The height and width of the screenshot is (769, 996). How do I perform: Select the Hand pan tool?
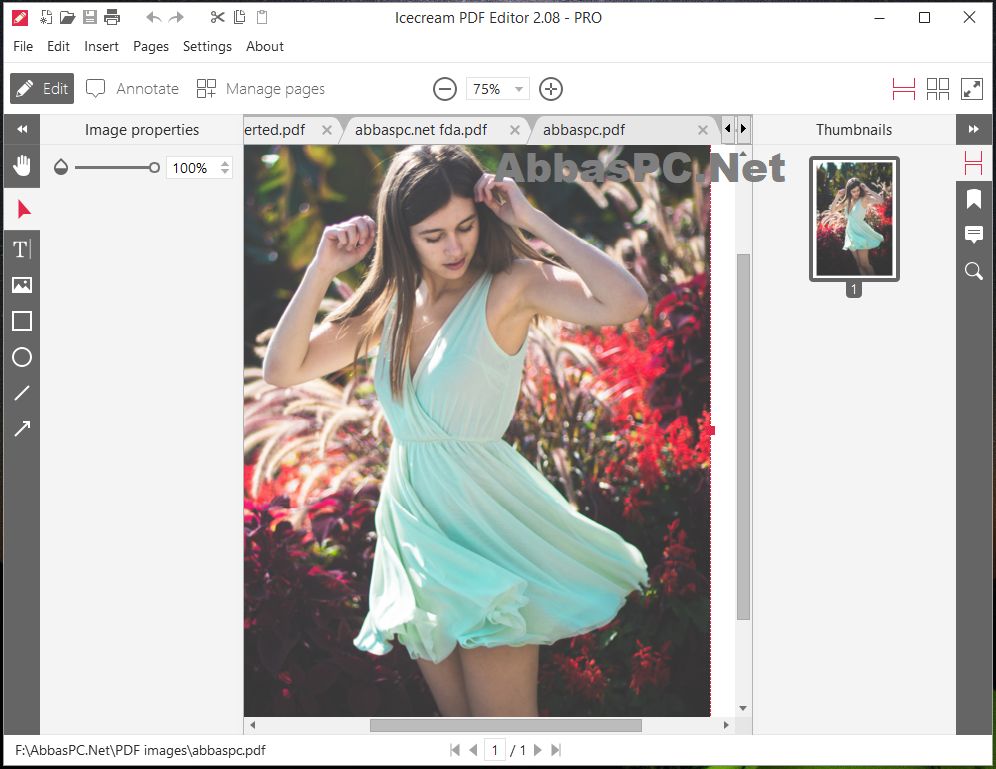tap(22, 166)
